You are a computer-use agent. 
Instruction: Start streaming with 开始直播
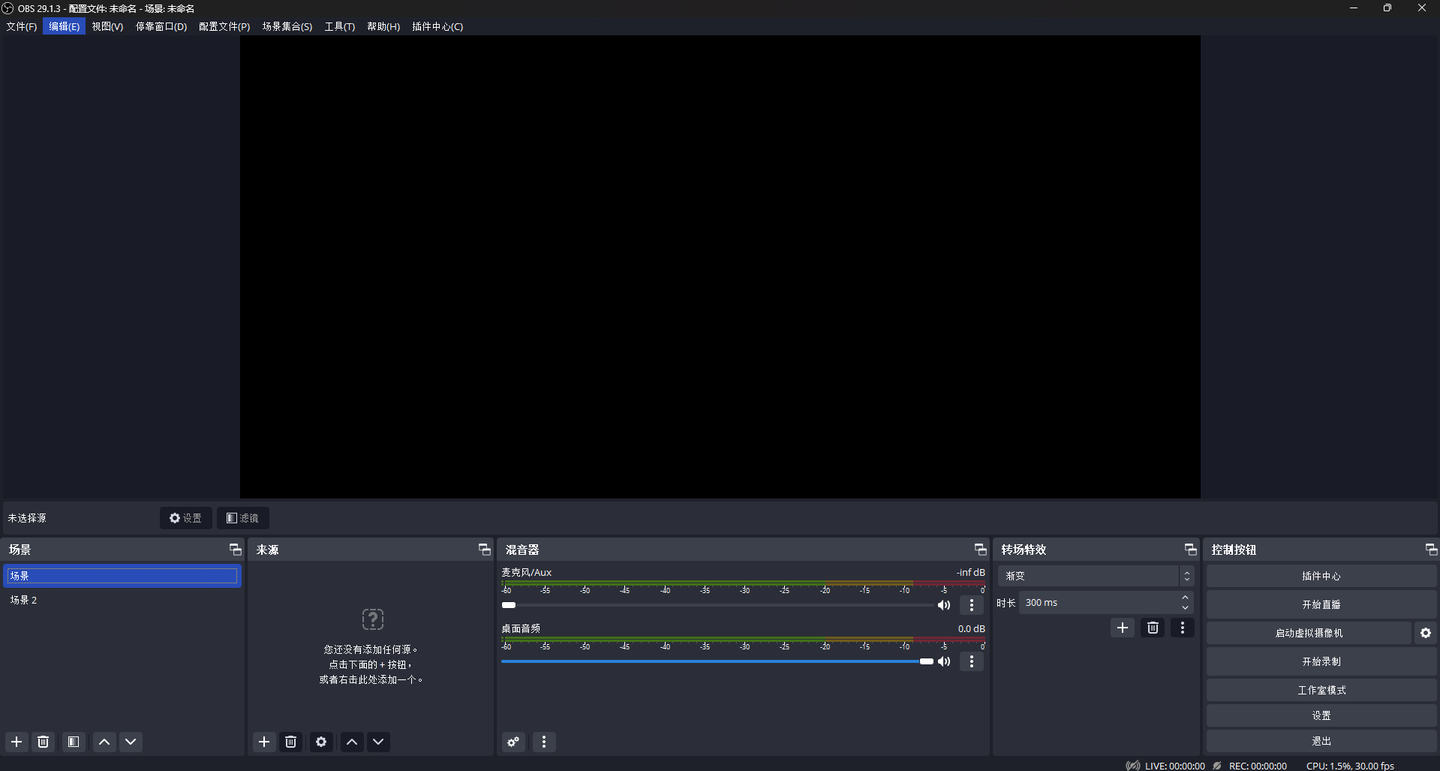tap(1321, 604)
